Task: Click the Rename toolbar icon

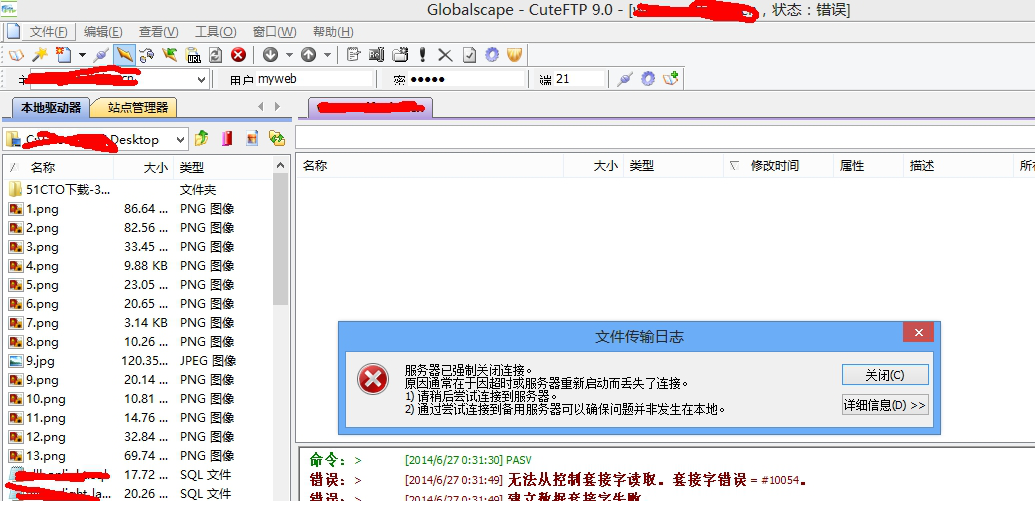Action: click(377, 55)
